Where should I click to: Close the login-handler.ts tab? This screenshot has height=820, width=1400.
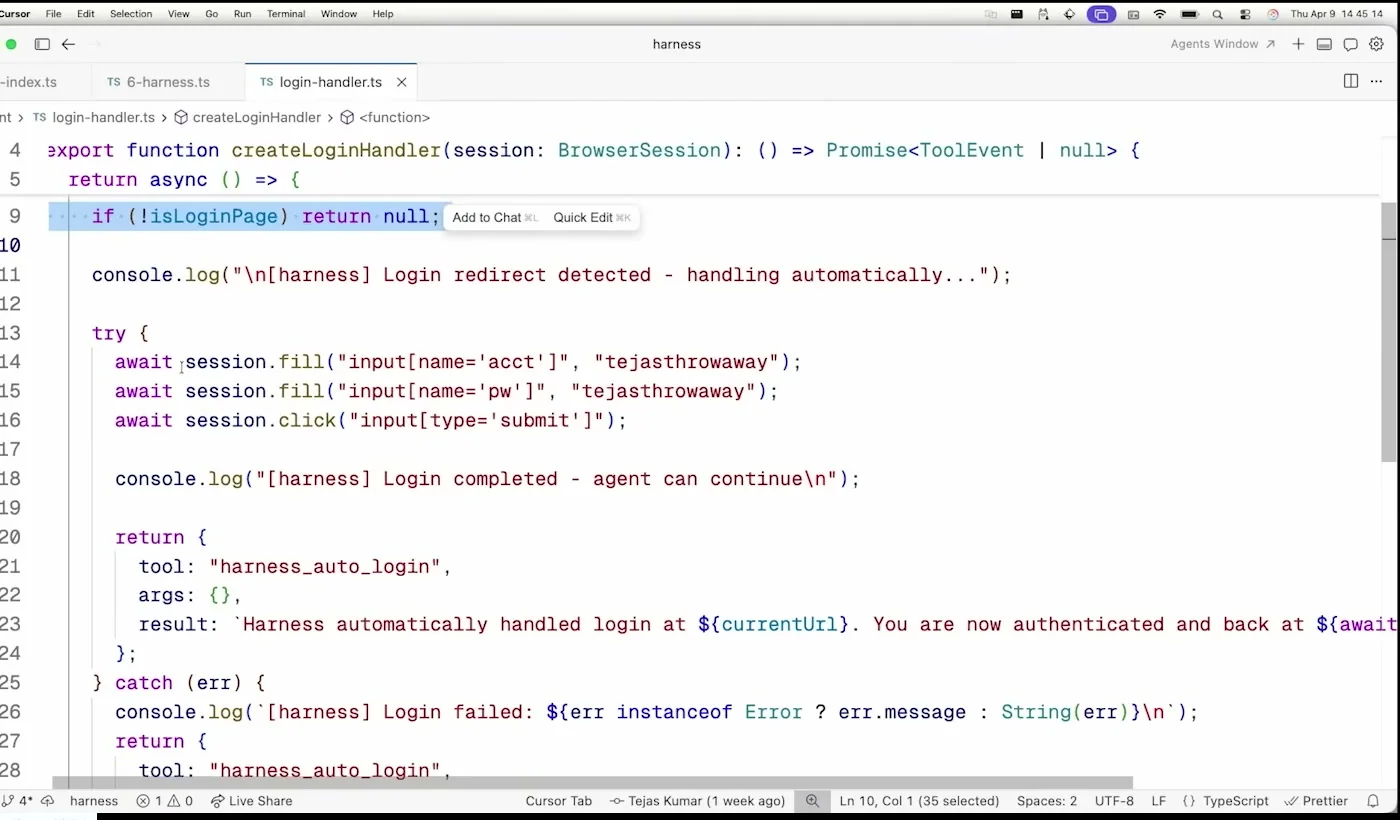tap(401, 82)
